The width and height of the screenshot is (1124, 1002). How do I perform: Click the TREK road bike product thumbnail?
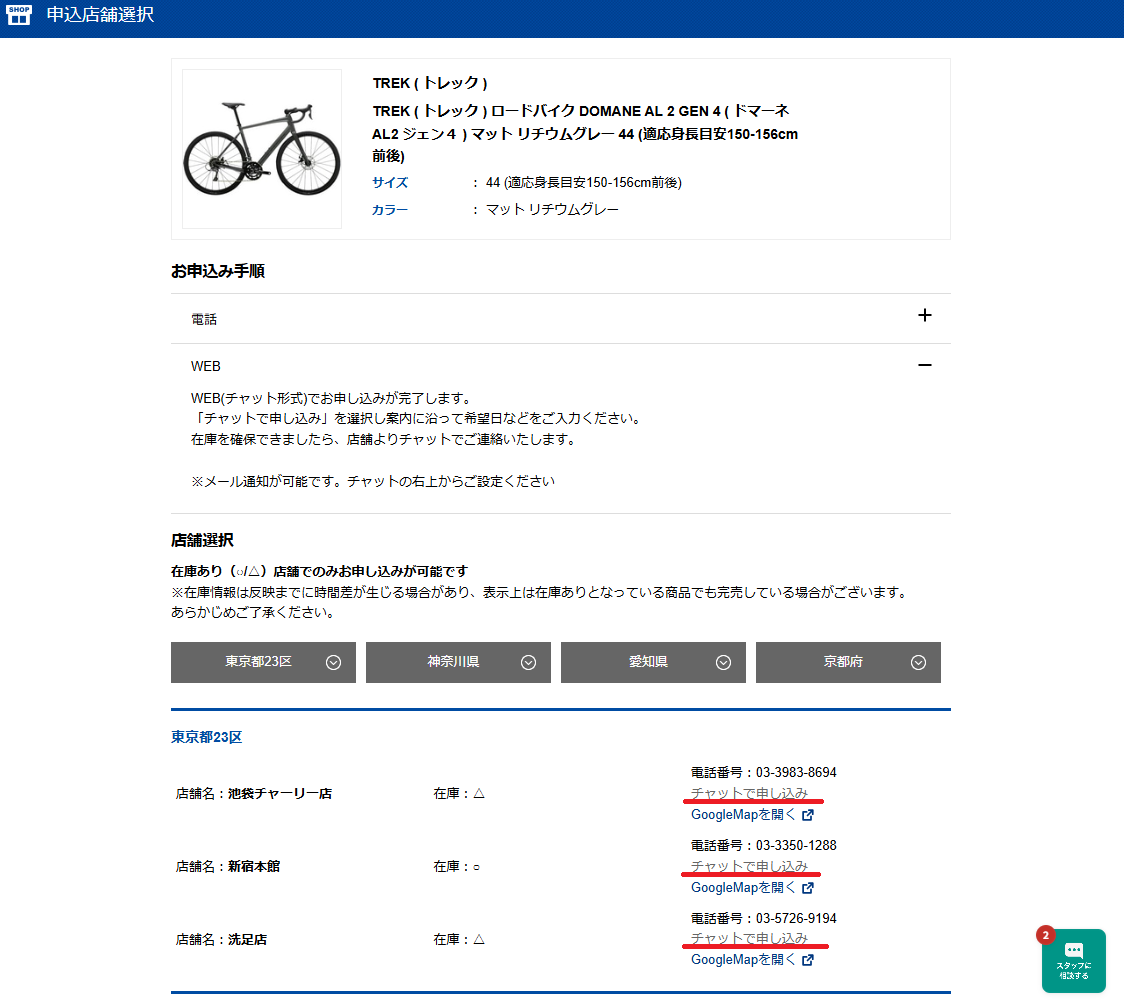tap(262, 149)
